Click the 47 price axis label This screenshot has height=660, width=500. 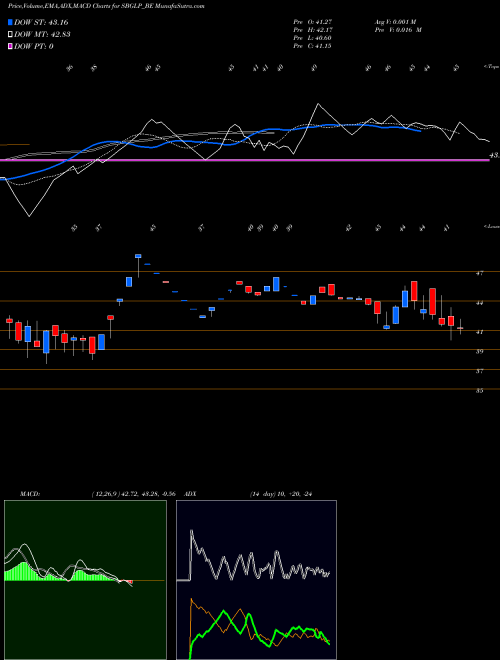click(x=479, y=274)
